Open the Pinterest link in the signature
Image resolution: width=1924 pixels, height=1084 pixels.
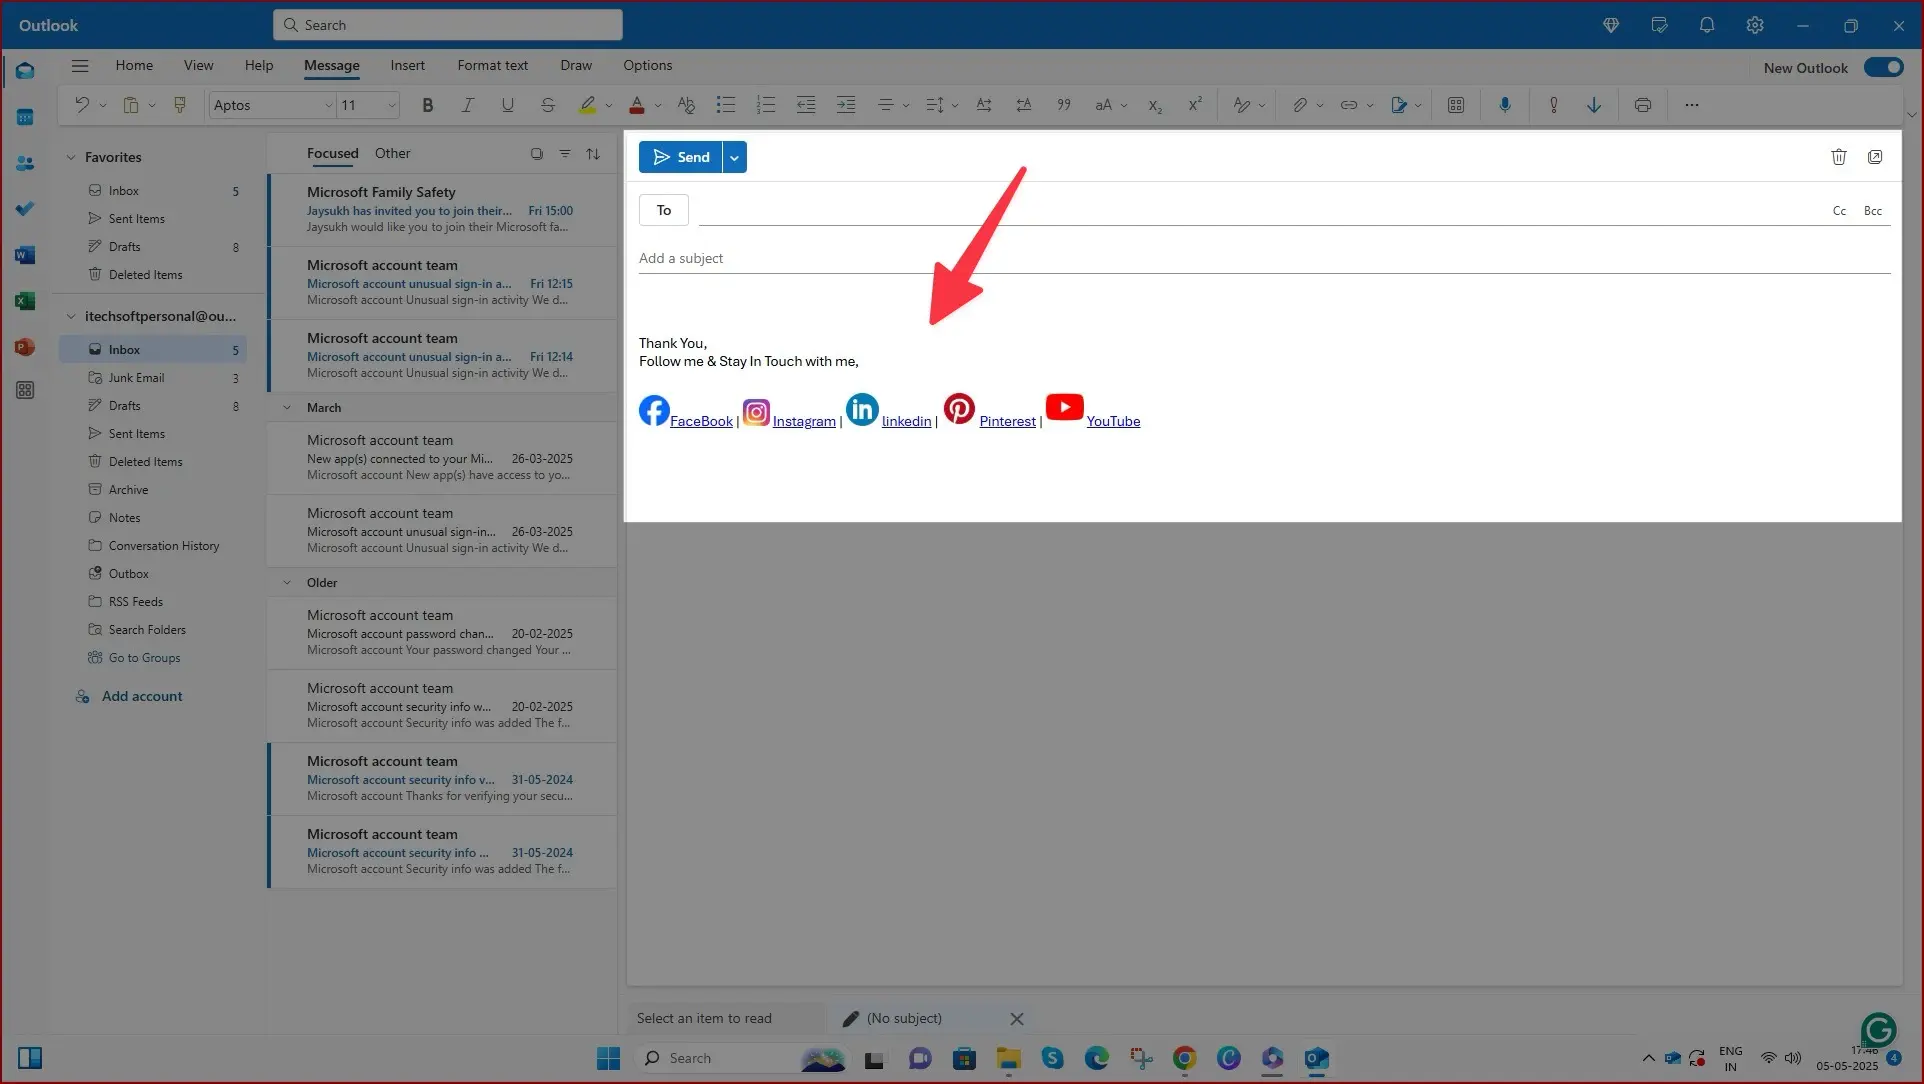coord(1006,421)
